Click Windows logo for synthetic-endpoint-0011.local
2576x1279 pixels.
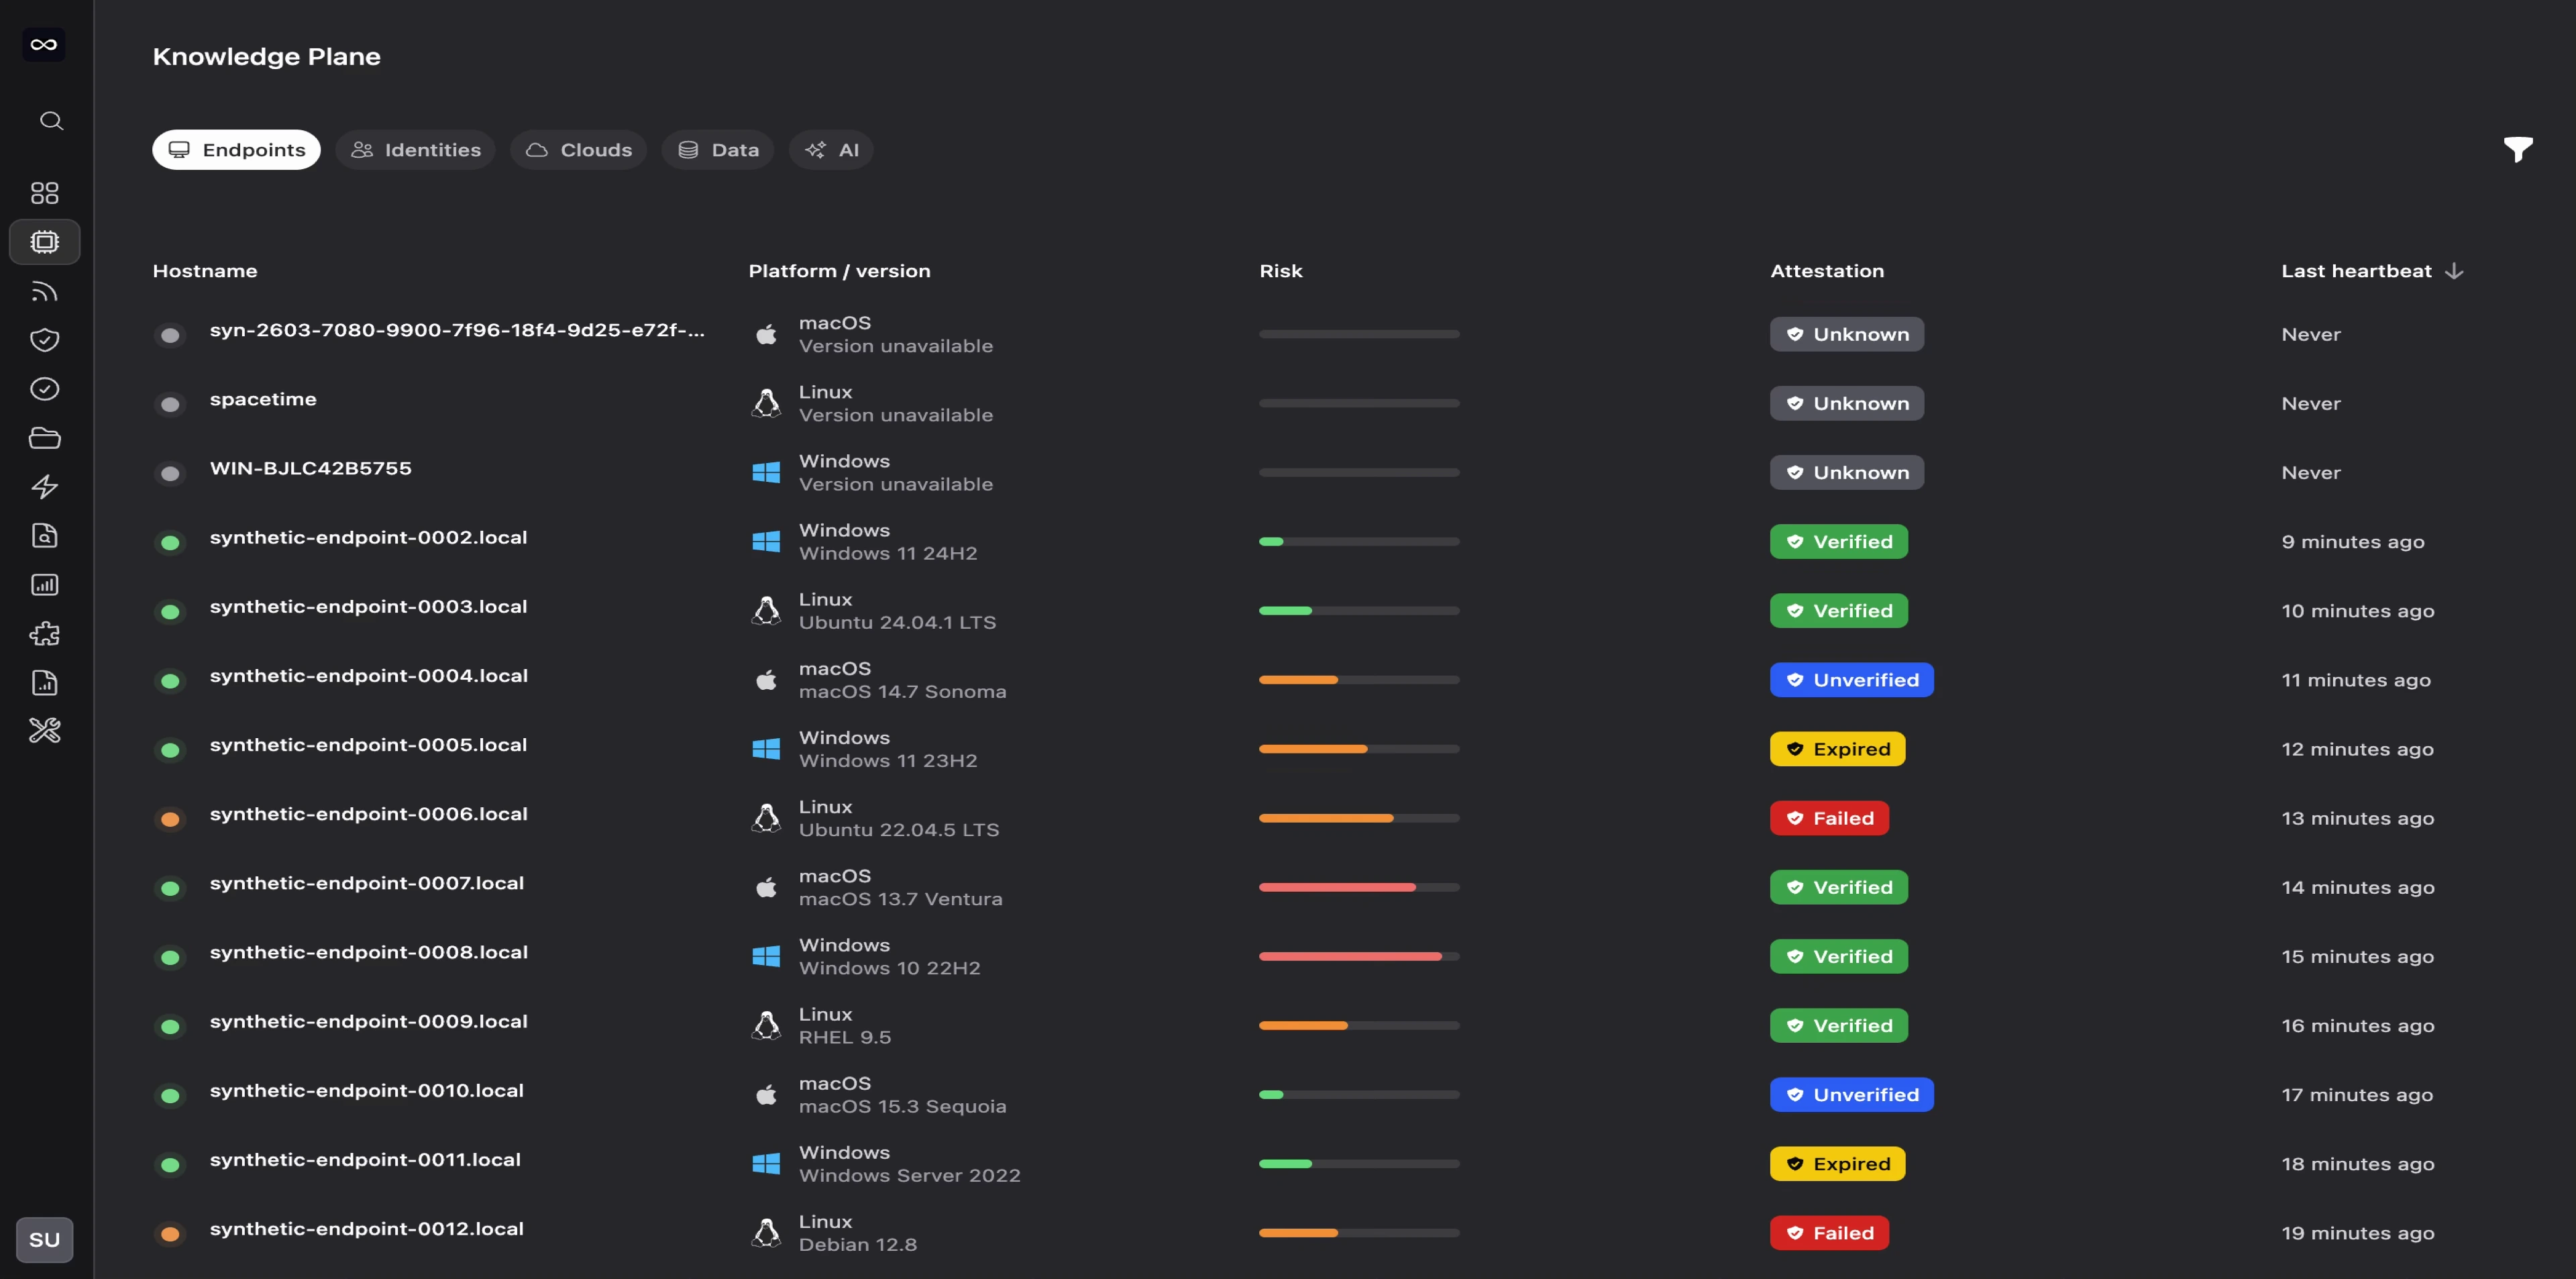766,1164
